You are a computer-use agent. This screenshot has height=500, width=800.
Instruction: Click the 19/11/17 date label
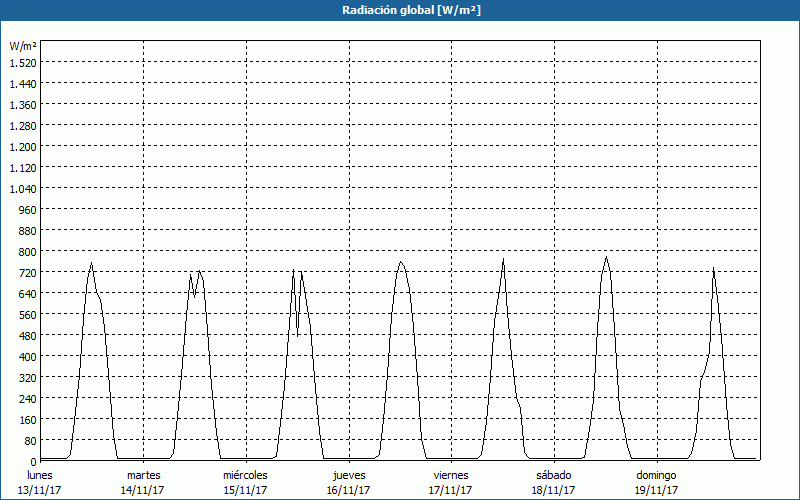point(656,490)
